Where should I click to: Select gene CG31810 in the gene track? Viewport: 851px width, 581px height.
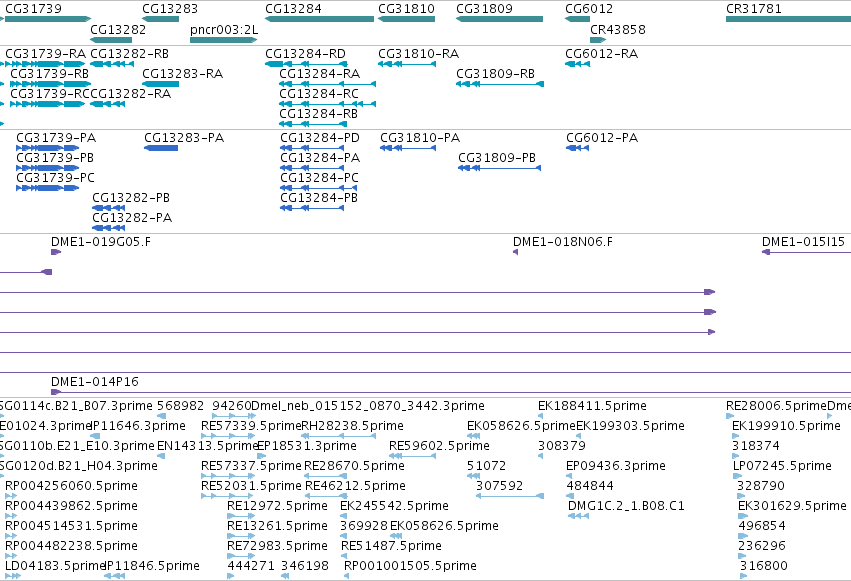(406, 19)
